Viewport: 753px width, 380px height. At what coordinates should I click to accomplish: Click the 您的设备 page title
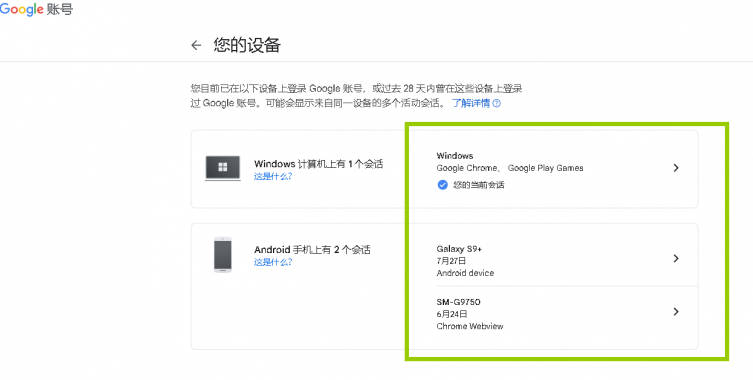point(247,45)
